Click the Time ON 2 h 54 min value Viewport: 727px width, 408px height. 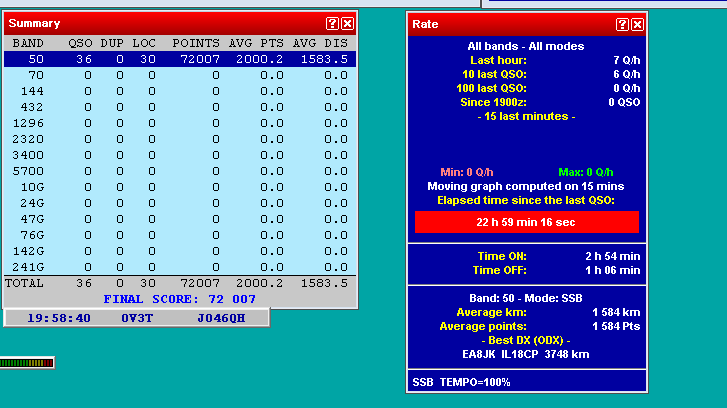pyautogui.click(x=612, y=256)
